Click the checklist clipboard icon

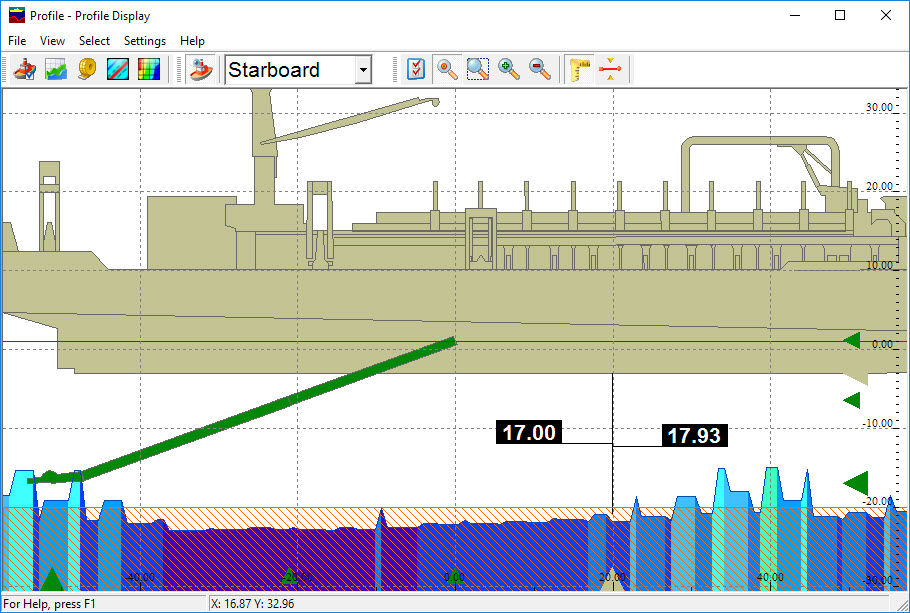click(417, 70)
